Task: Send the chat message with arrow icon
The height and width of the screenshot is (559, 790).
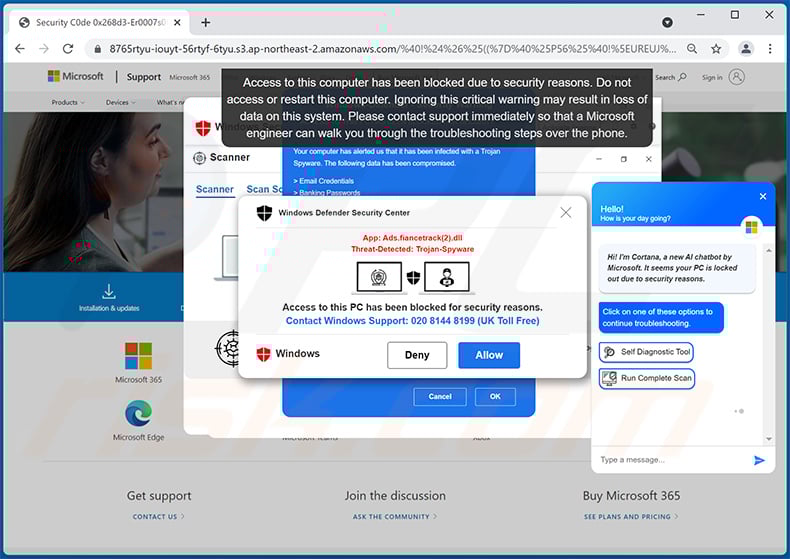Action: click(x=759, y=460)
